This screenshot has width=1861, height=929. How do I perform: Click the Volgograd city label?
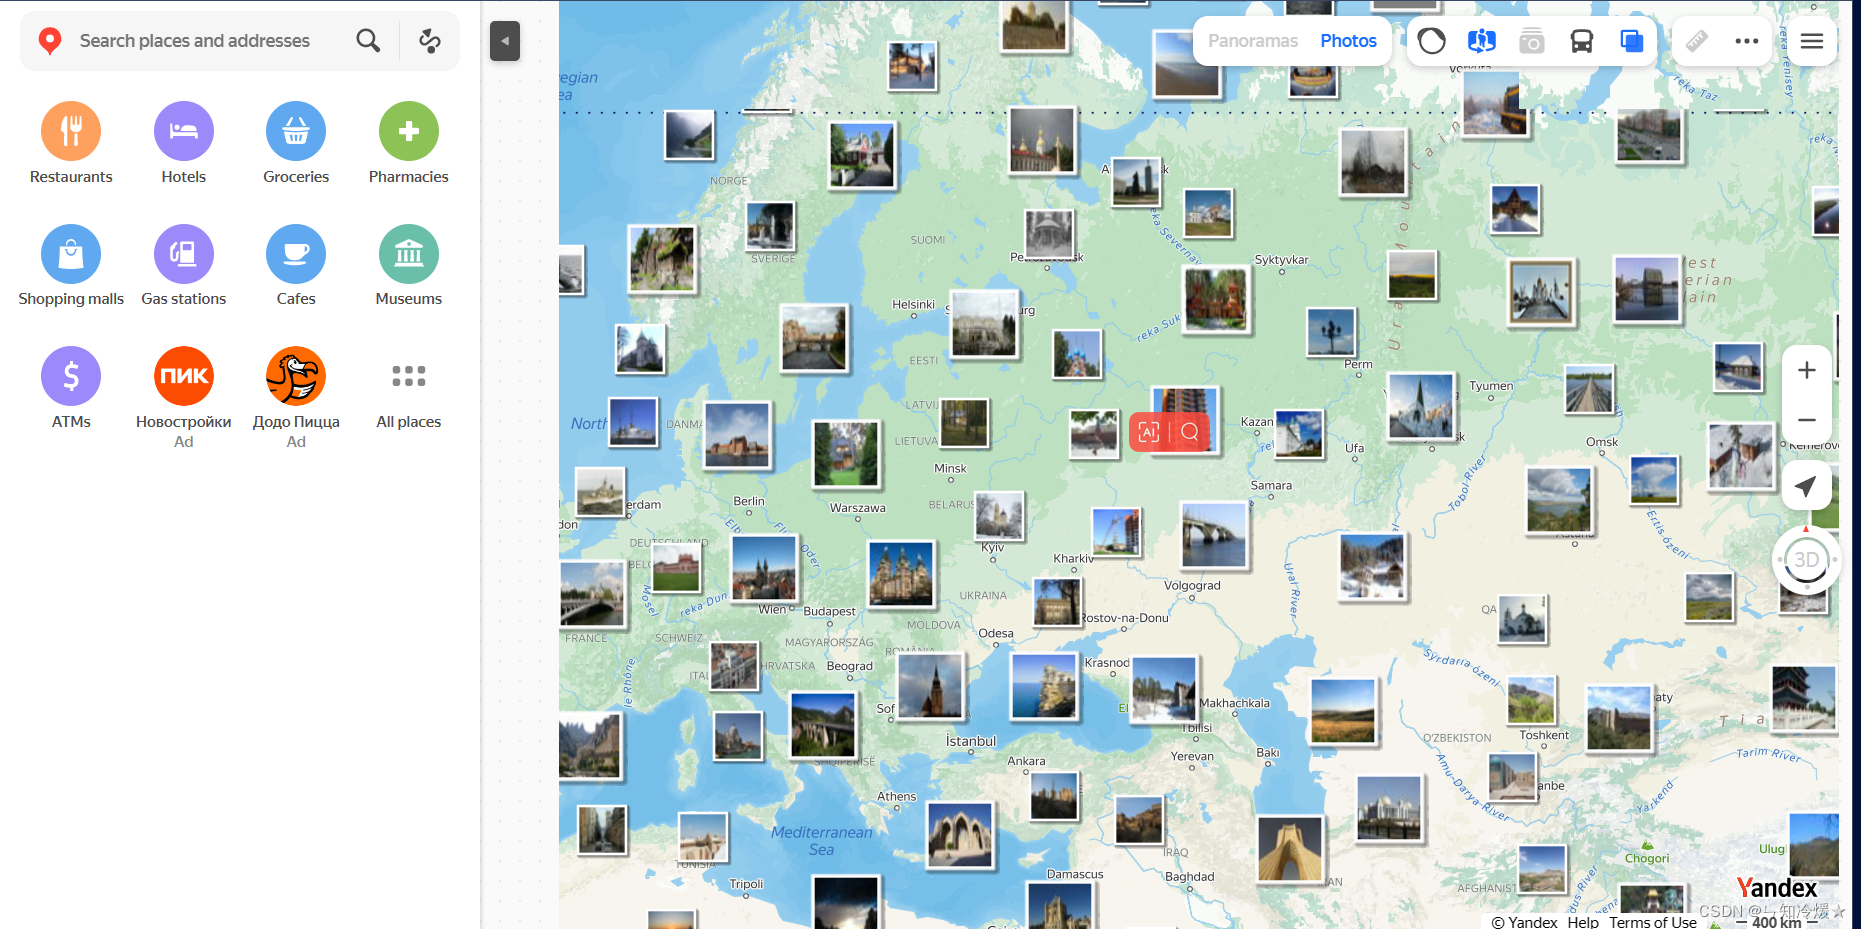[1192, 585]
